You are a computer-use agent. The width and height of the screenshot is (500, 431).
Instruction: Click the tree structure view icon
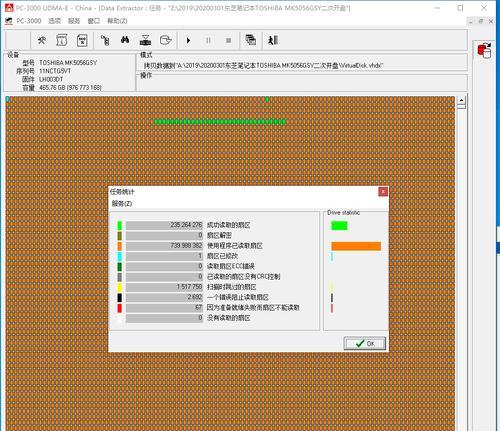(105, 40)
